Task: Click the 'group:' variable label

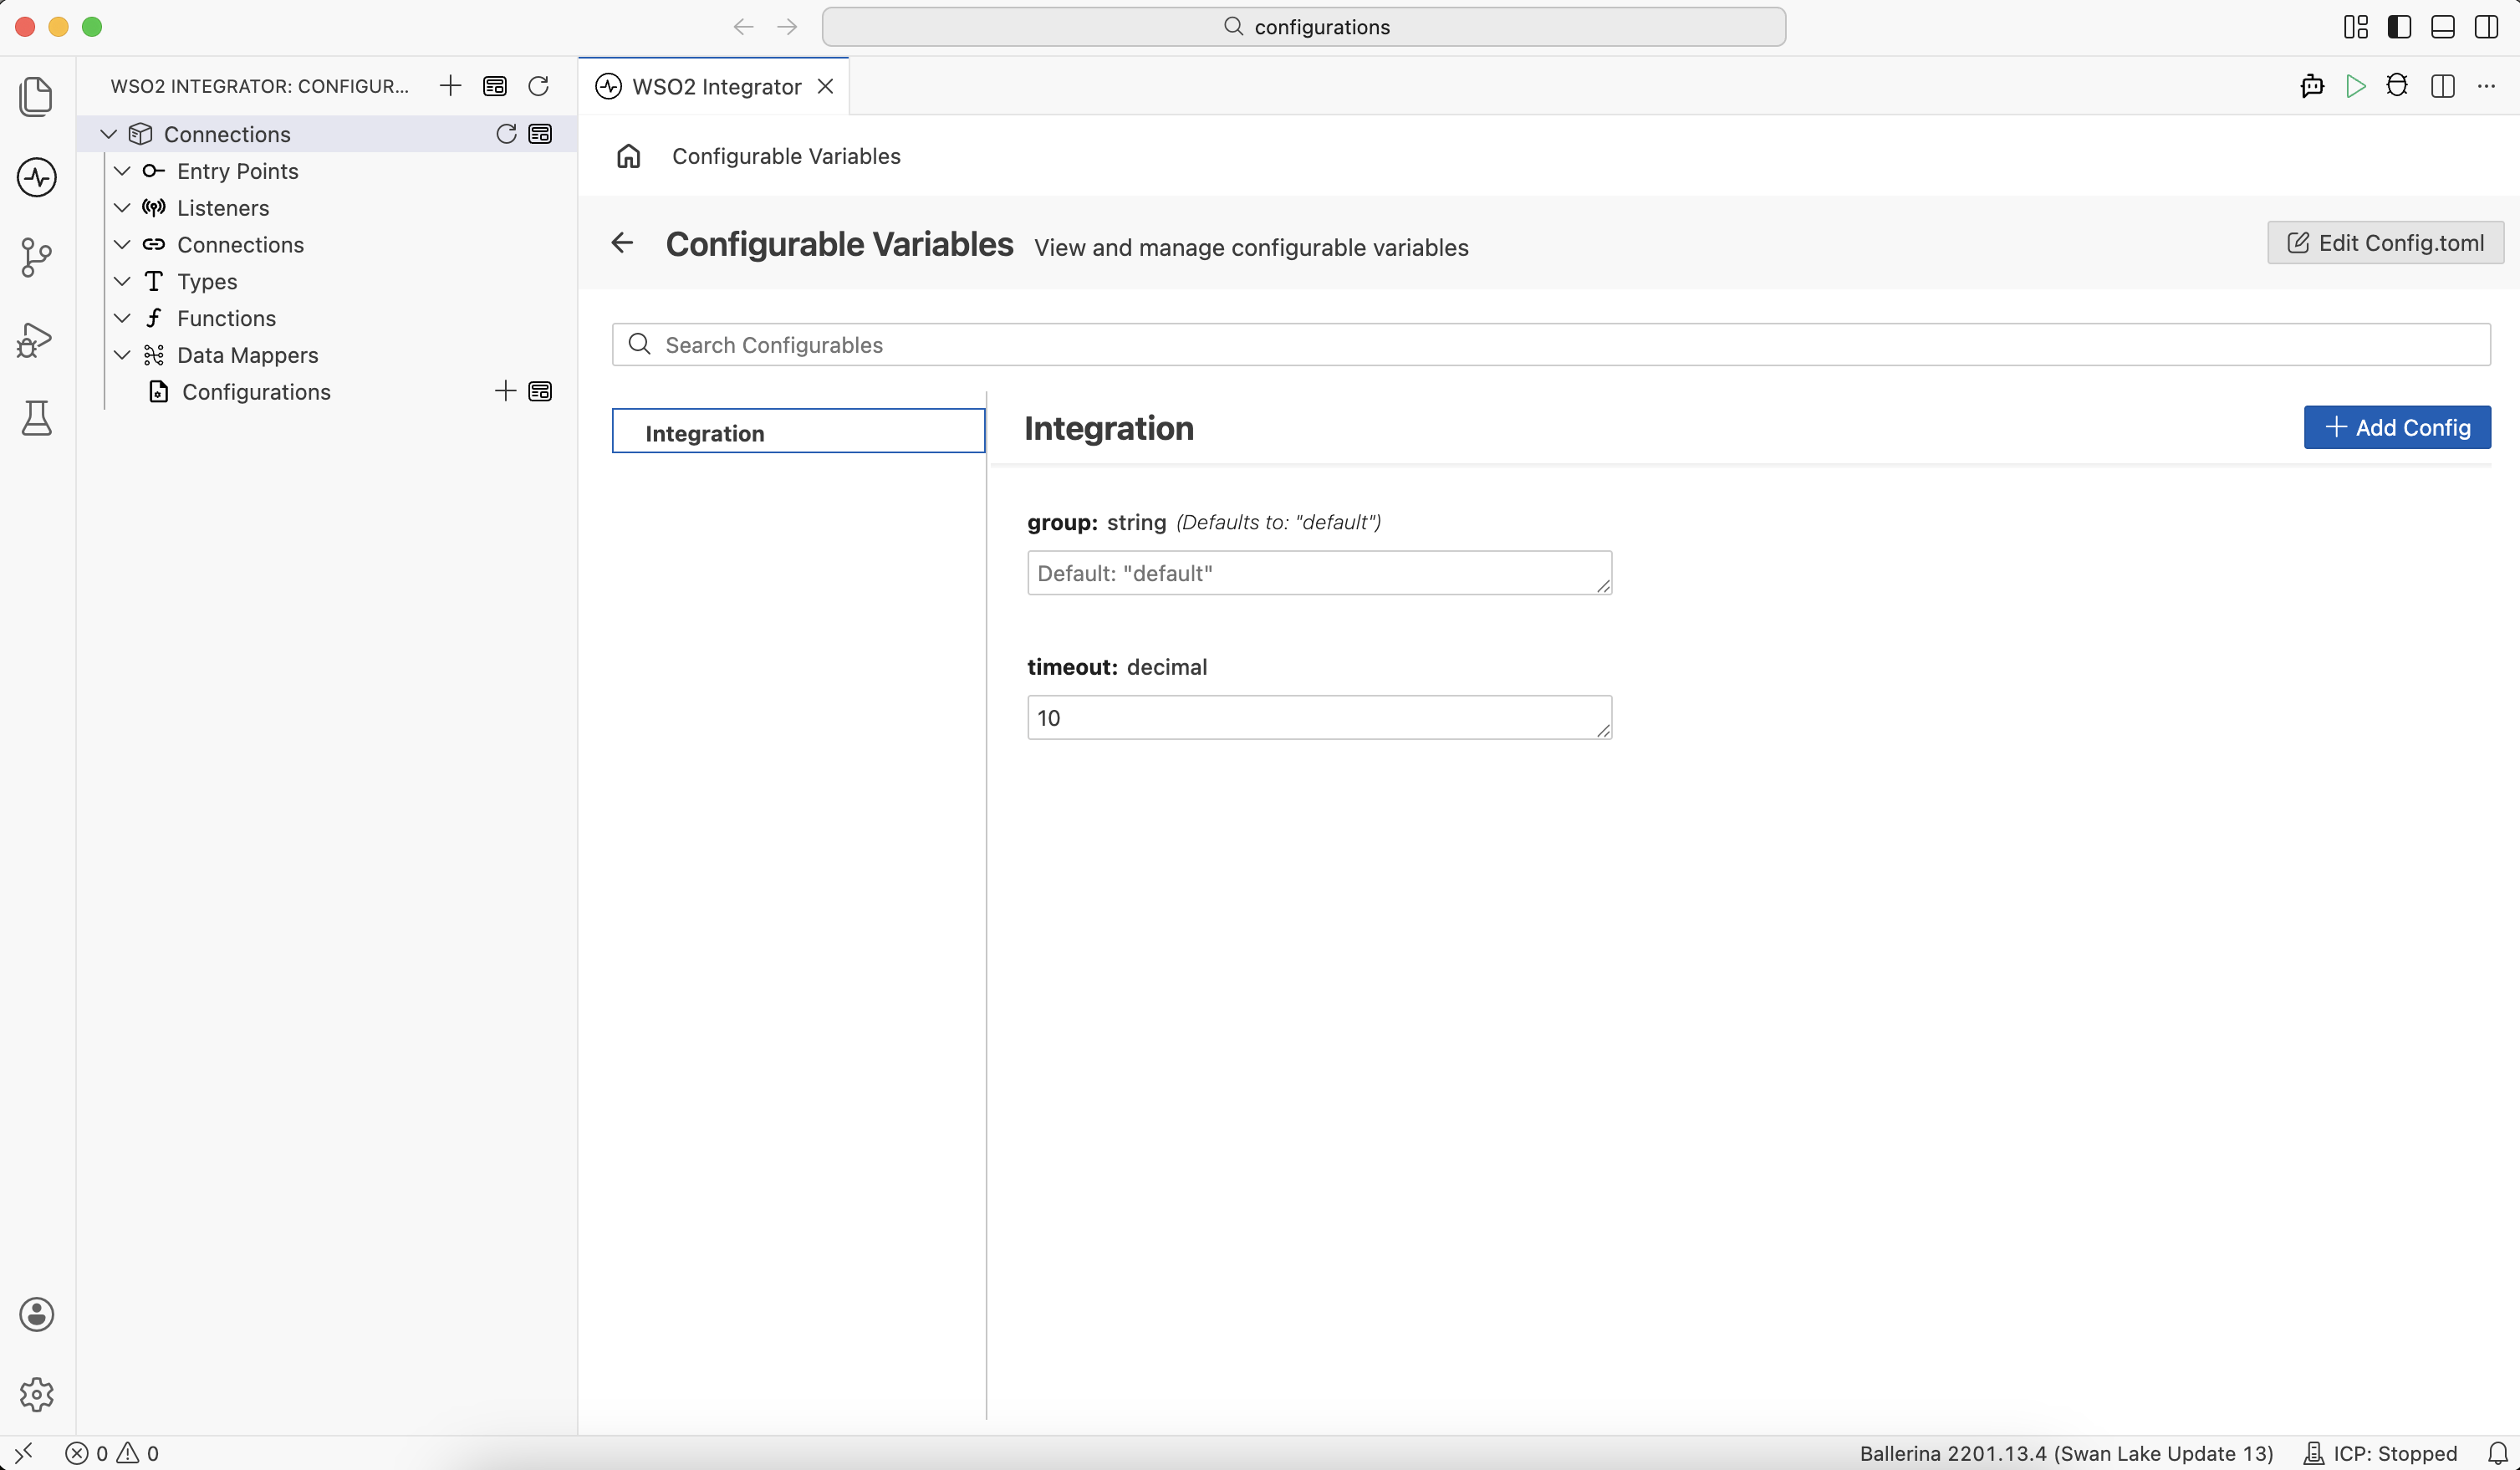Action: (1062, 522)
